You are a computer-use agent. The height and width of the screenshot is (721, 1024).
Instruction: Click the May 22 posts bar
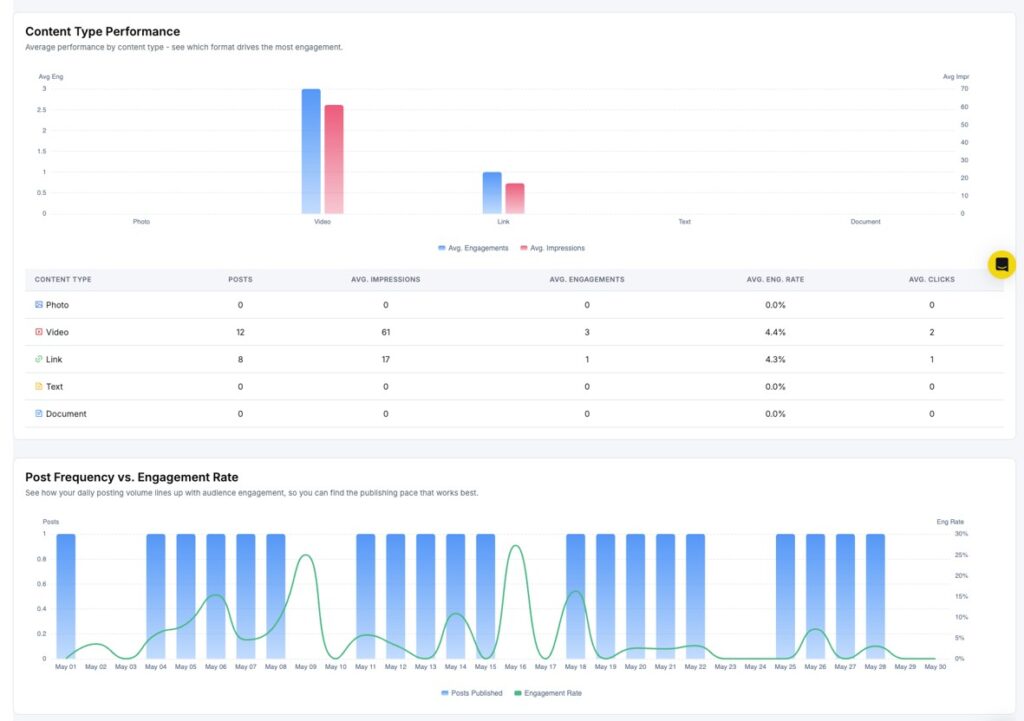[x=696, y=596]
